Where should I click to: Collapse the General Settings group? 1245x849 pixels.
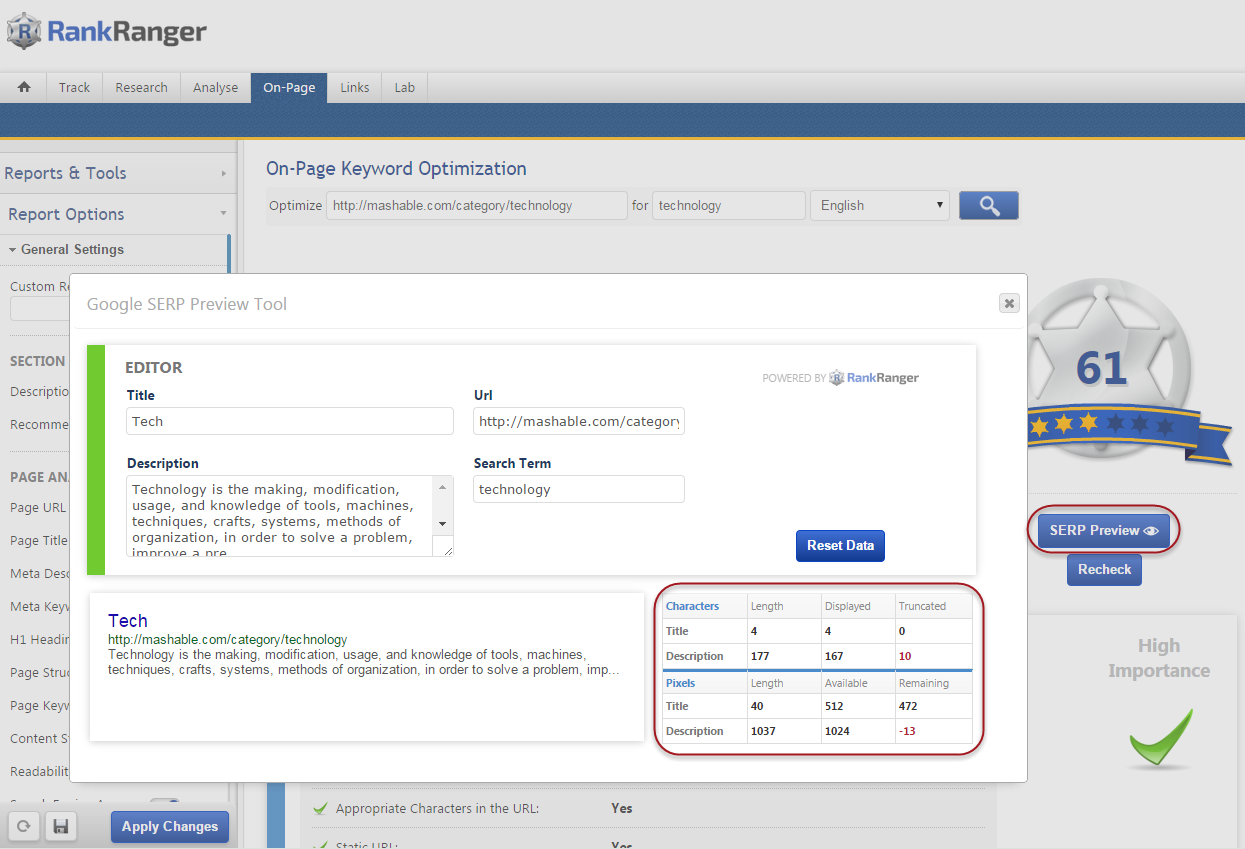72,249
